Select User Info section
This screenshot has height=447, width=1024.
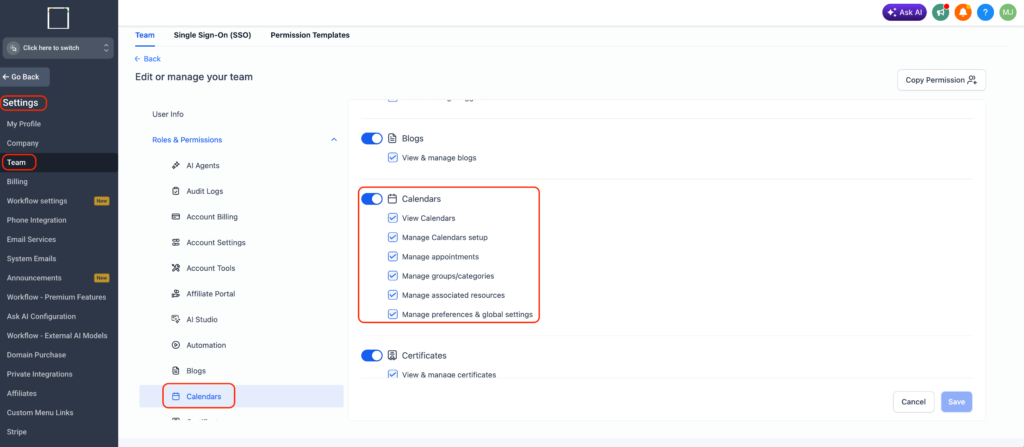tap(168, 114)
